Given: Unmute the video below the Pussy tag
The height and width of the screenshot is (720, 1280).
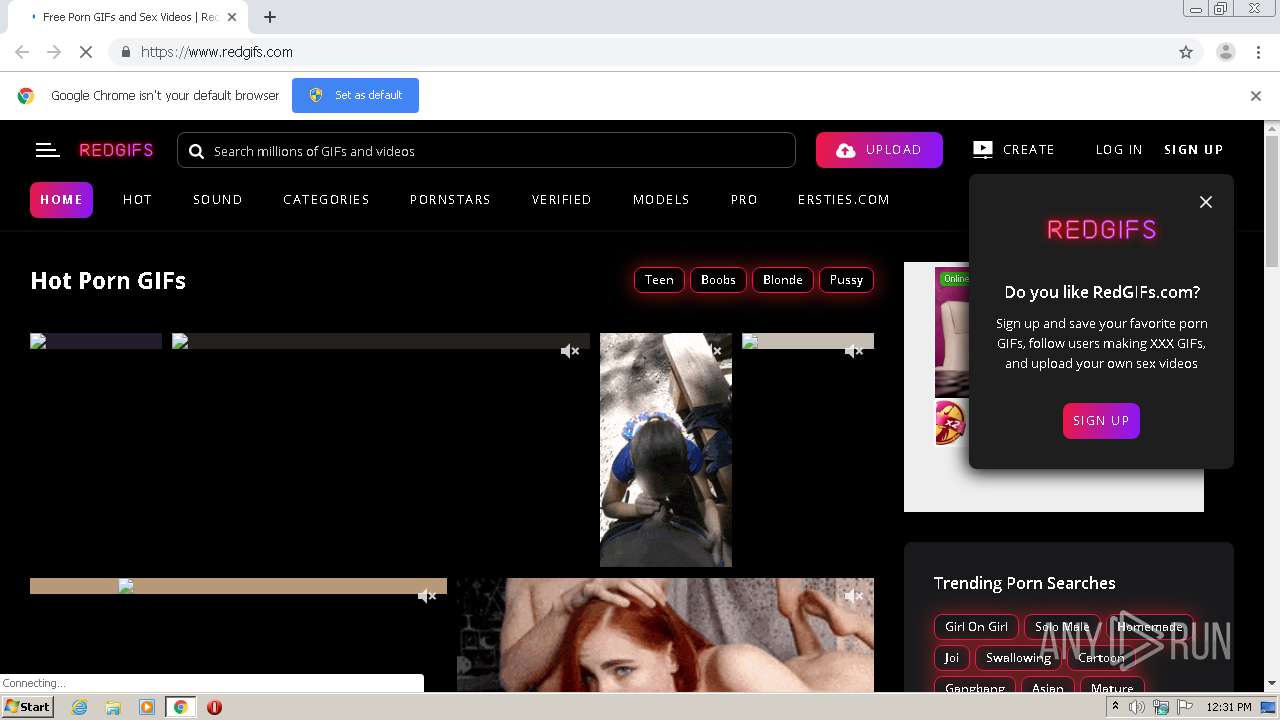Looking at the screenshot, I should coord(854,351).
